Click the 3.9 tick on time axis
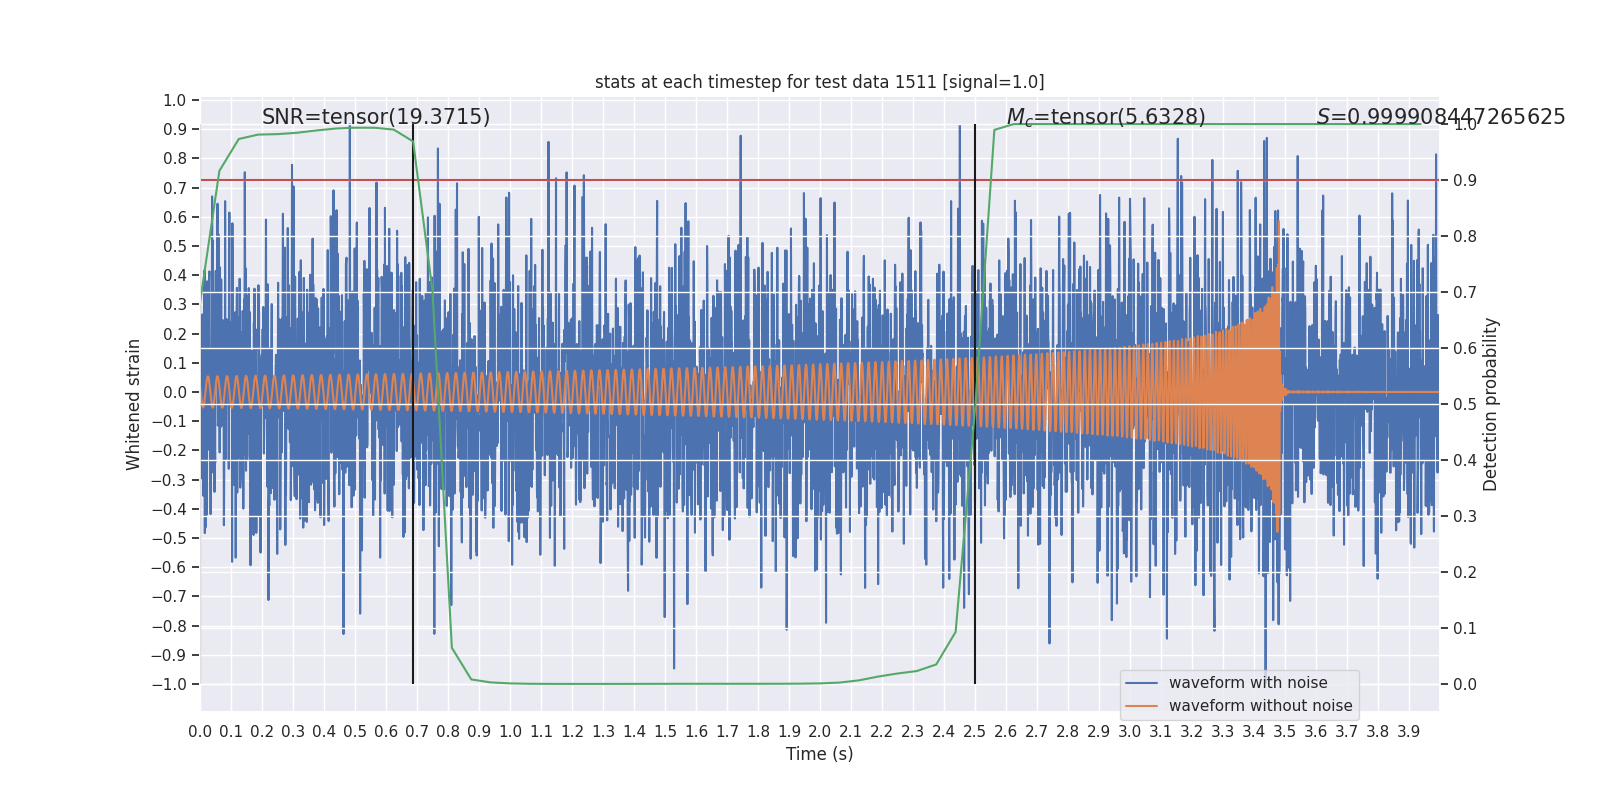 1409,732
